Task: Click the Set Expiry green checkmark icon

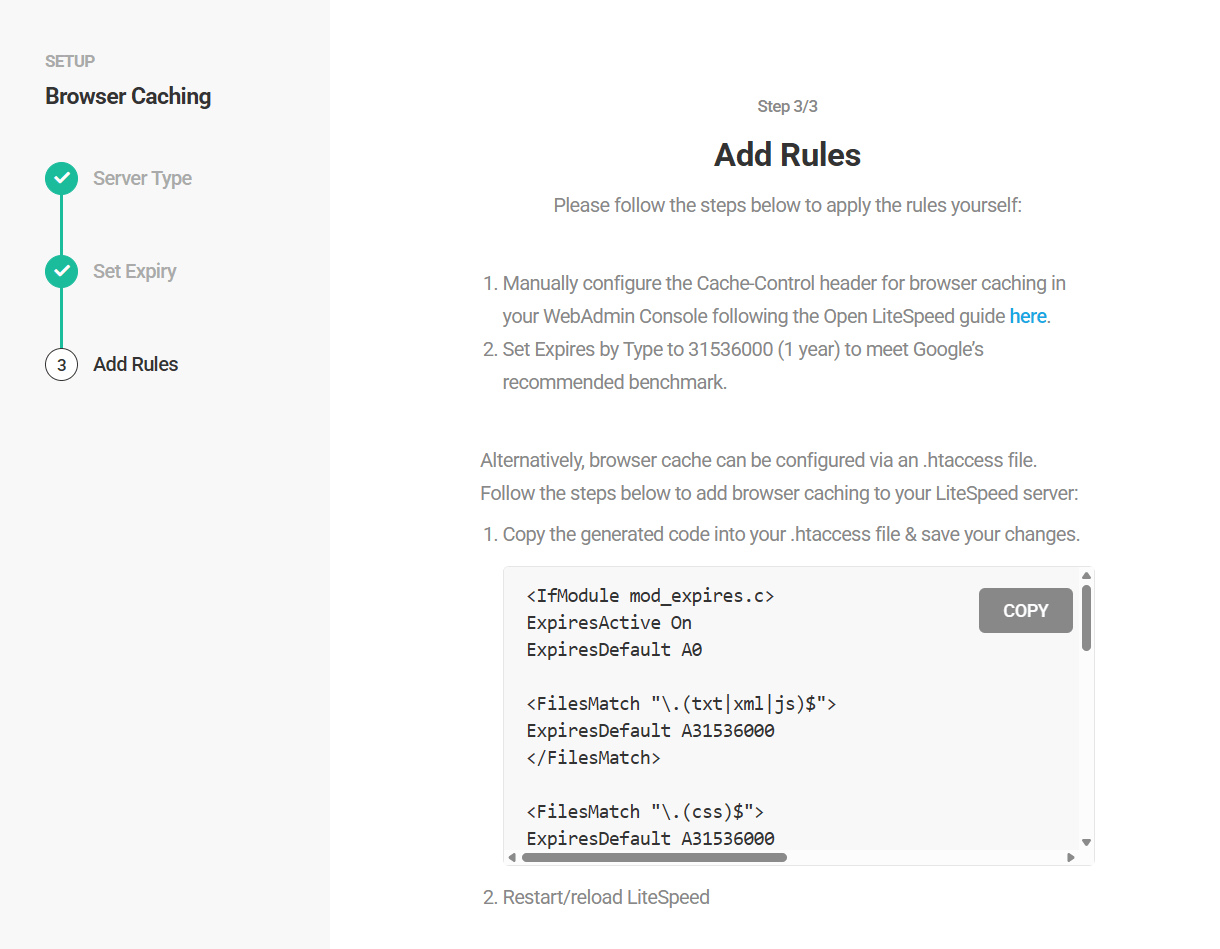Action: click(x=61, y=272)
